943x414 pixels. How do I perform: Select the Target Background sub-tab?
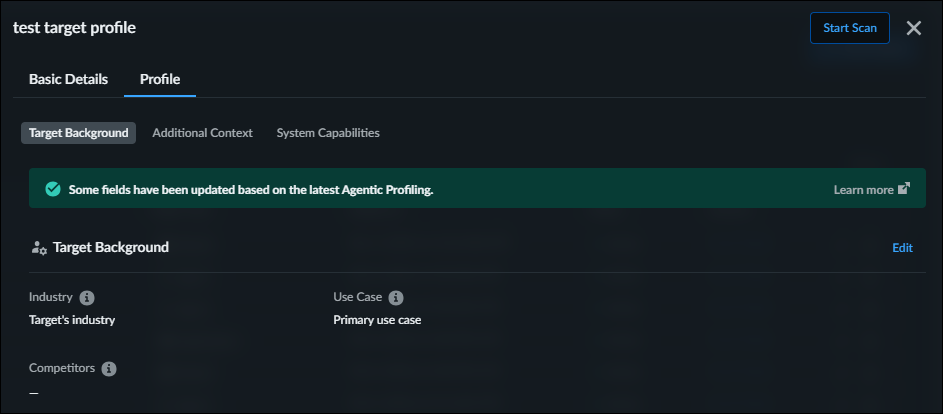78,133
